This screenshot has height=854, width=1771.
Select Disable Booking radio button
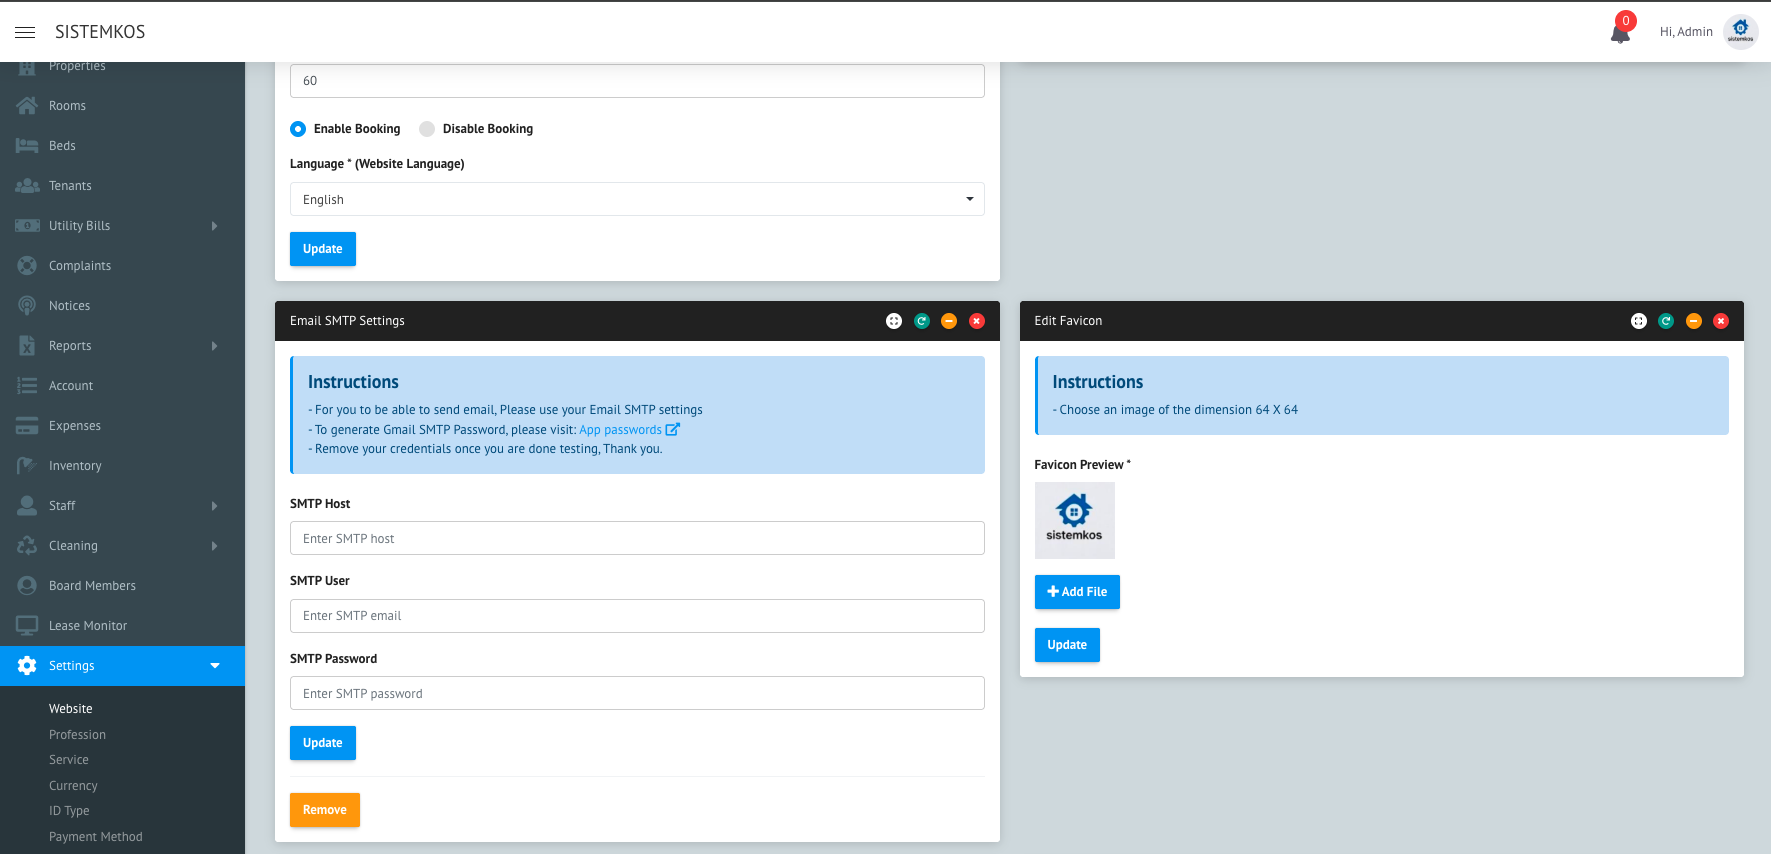point(427,129)
